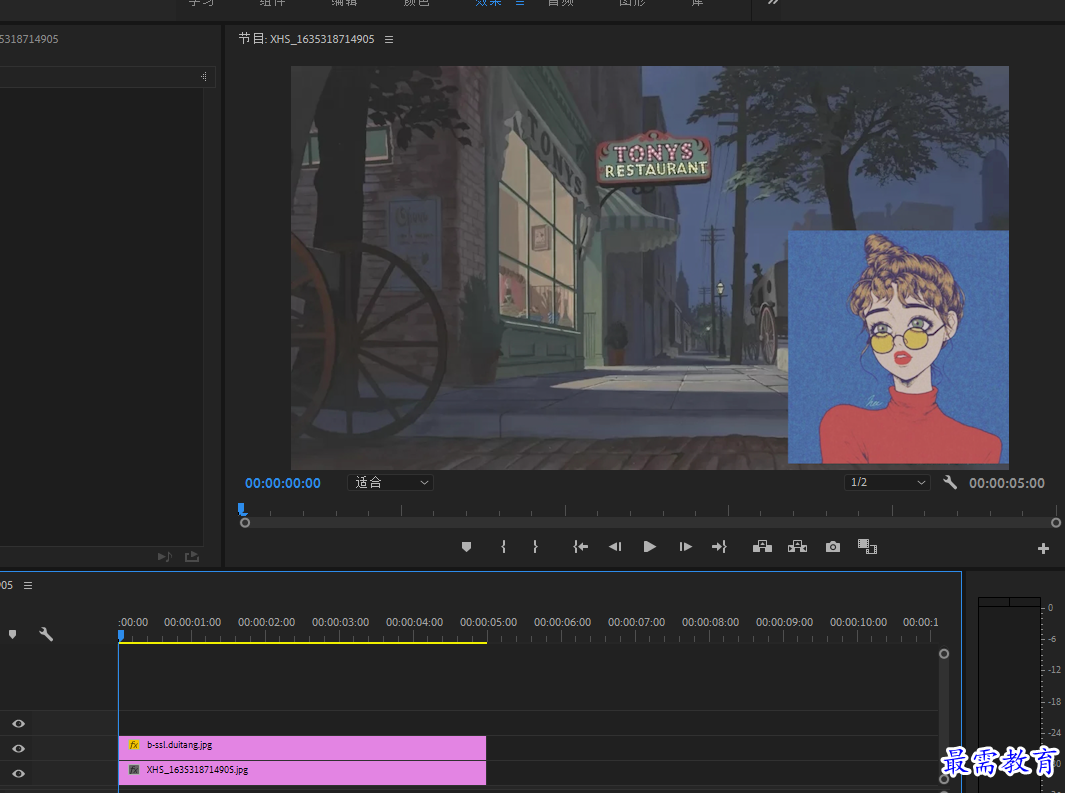Click 00:00:06:00 on the timeline ruler
Screen dimensions: 1065x793
562,622
